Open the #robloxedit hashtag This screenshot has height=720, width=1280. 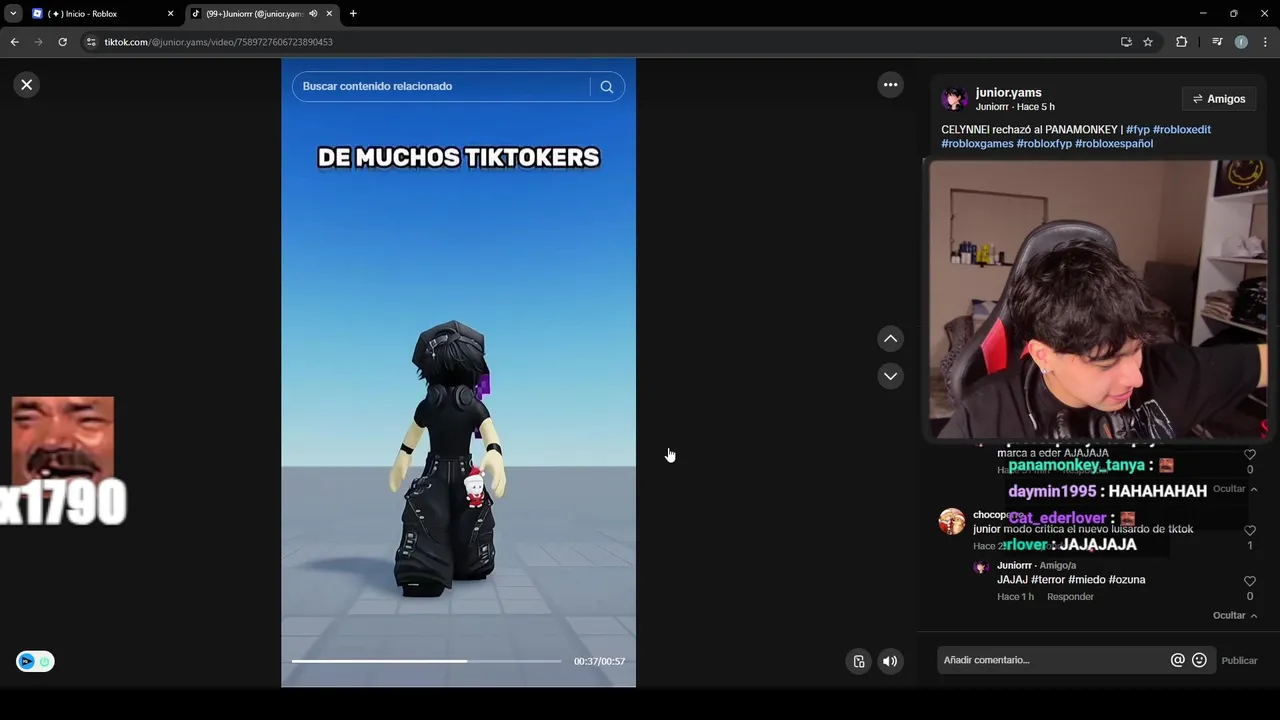(1182, 129)
